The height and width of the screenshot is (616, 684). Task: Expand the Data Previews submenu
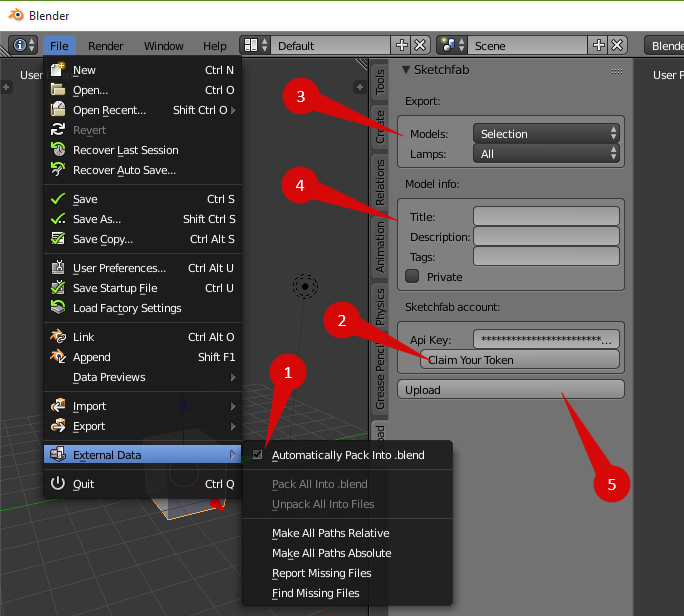[x=233, y=377]
